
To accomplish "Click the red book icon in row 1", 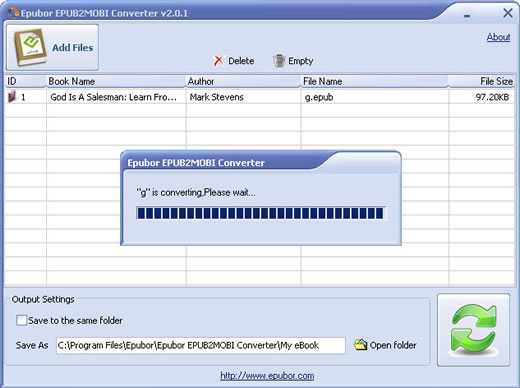I will click(12, 97).
